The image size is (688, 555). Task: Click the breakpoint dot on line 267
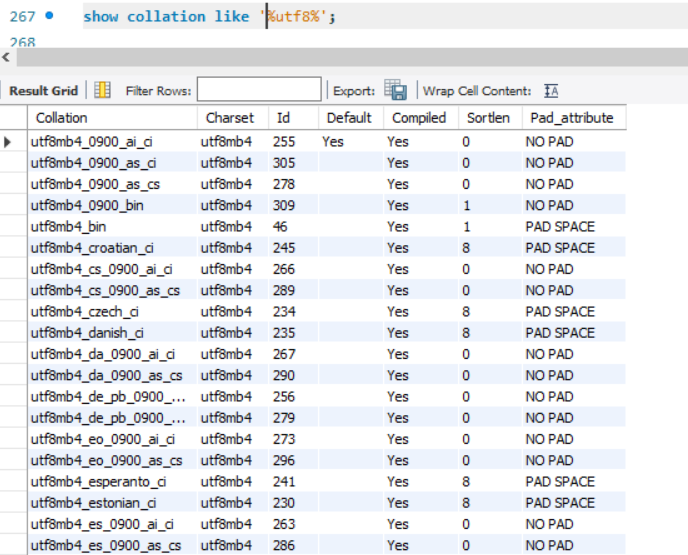50,16
